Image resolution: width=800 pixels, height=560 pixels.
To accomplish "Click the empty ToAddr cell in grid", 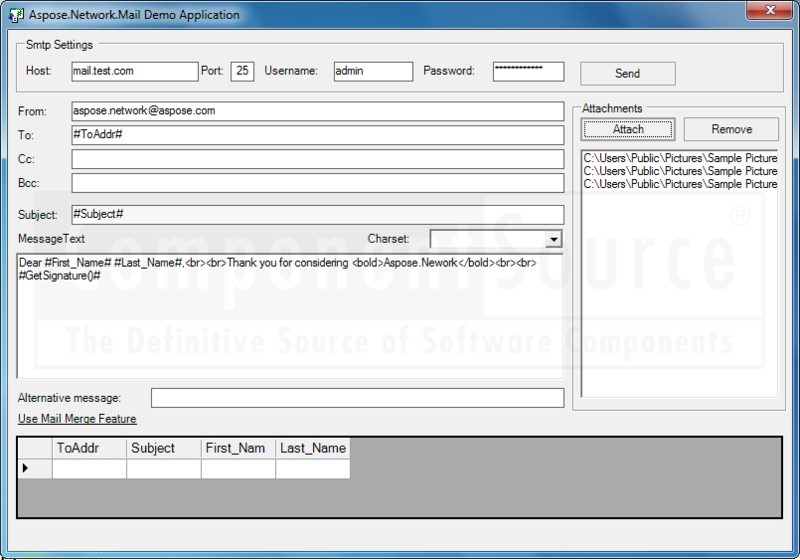I will tap(89, 469).
